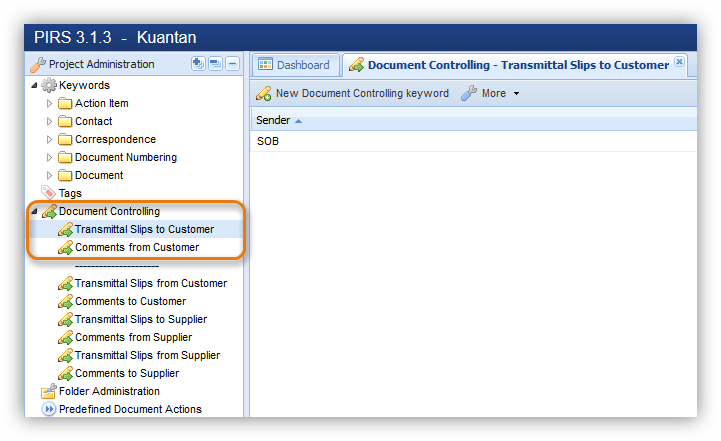Click New Document Controlling keyword button
The height and width of the screenshot is (441, 721).
pos(352,93)
